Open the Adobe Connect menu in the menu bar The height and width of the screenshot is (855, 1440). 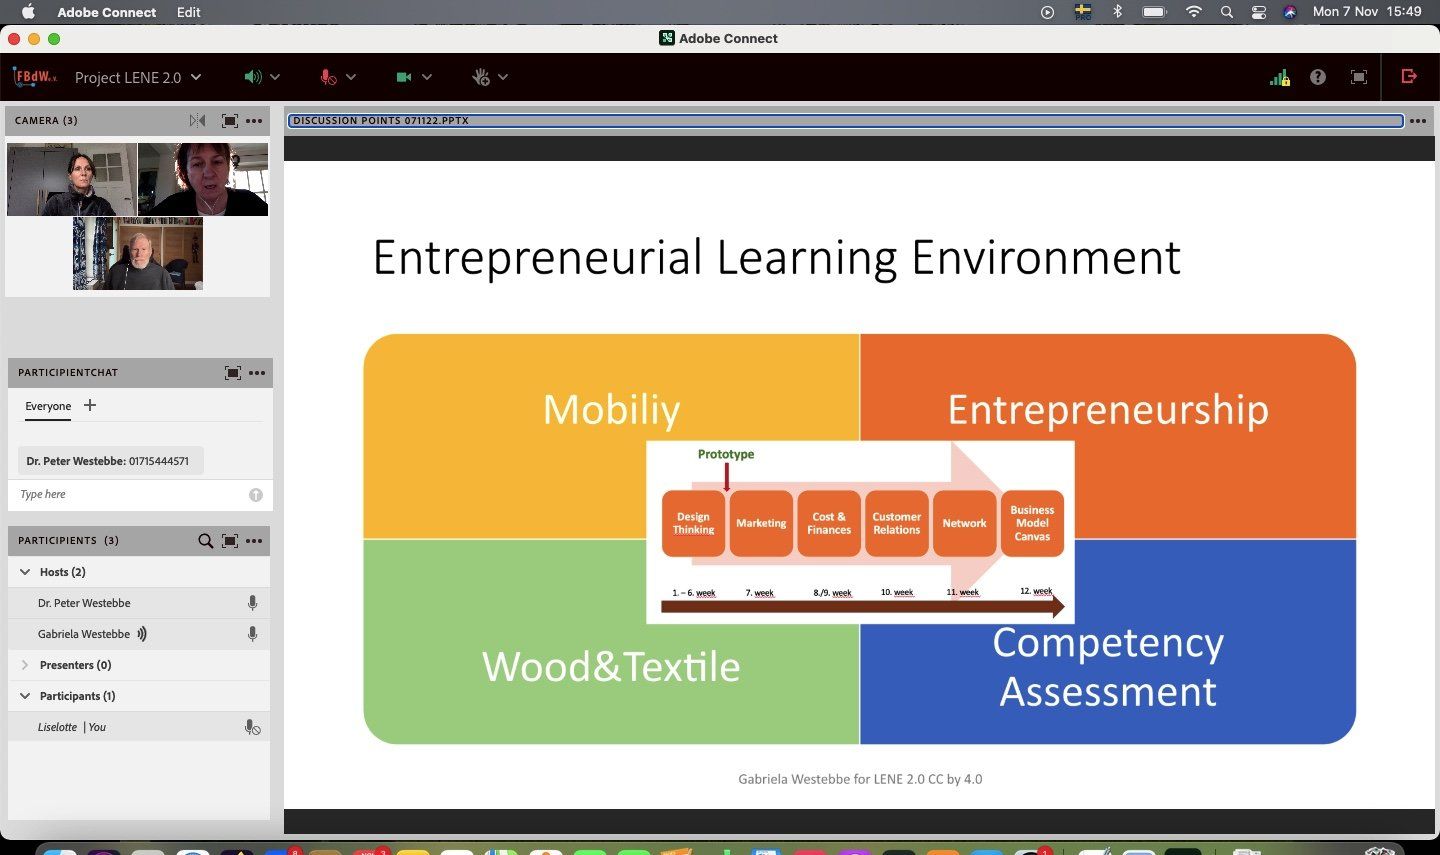(107, 12)
